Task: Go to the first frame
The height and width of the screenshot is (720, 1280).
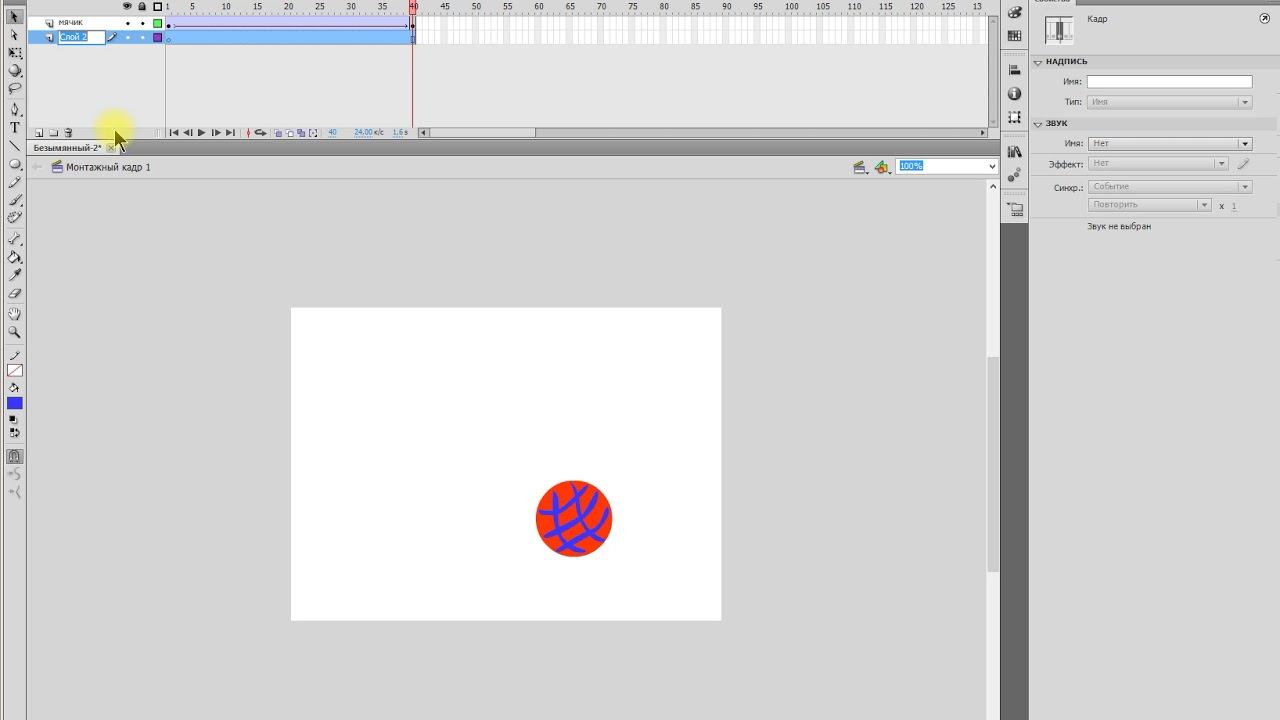Action: tap(174, 133)
